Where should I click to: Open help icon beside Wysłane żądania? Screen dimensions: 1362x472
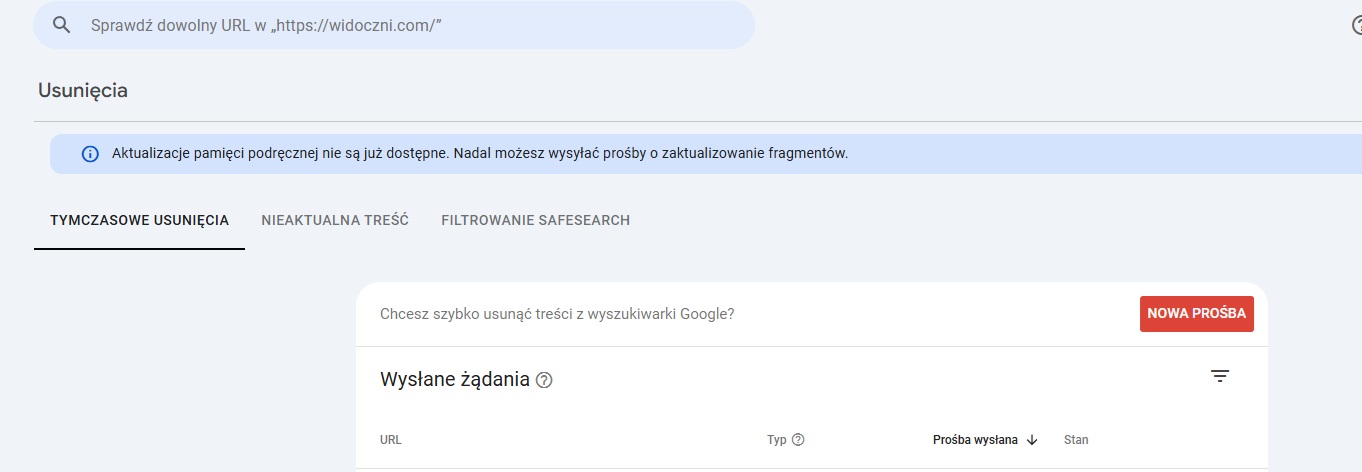click(544, 380)
